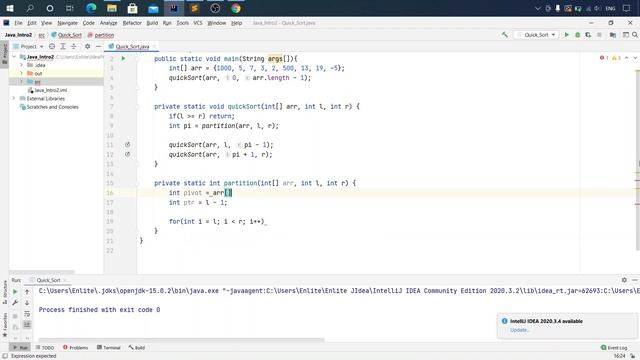Open Windows Start menu
Screen dimensions: 640x360
9,8
